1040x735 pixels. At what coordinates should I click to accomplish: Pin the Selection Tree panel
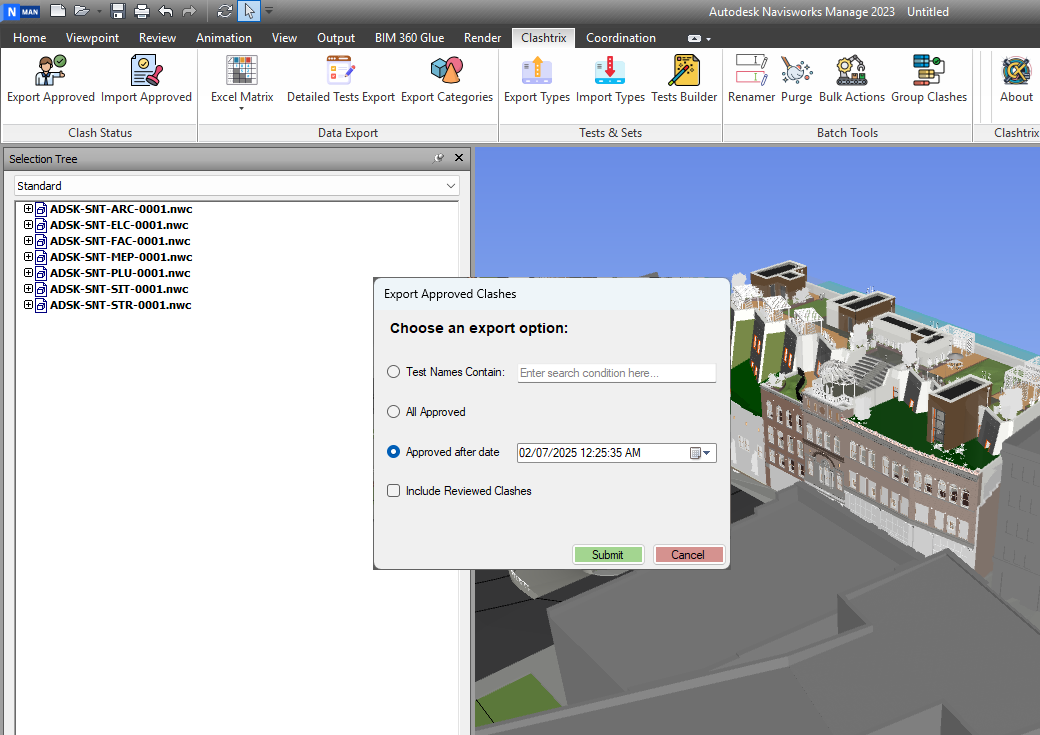[438, 159]
